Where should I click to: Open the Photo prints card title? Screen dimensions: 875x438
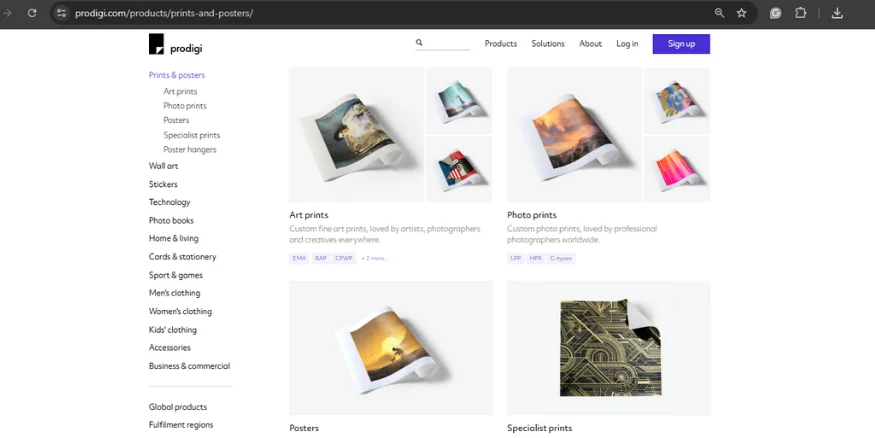click(x=532, y=215)
